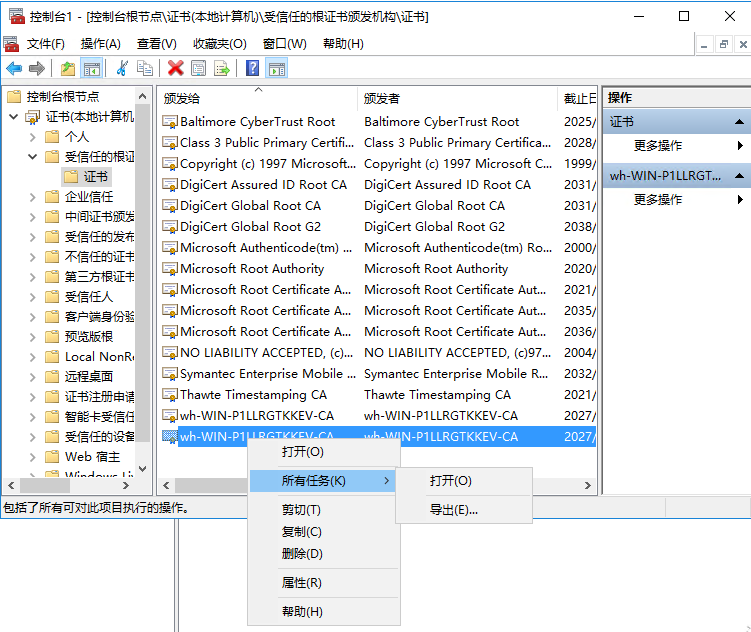This screenshot has width=751, height=632.
Task: Collapse the 证书 section in actions pane
Action: coord(740,121)
